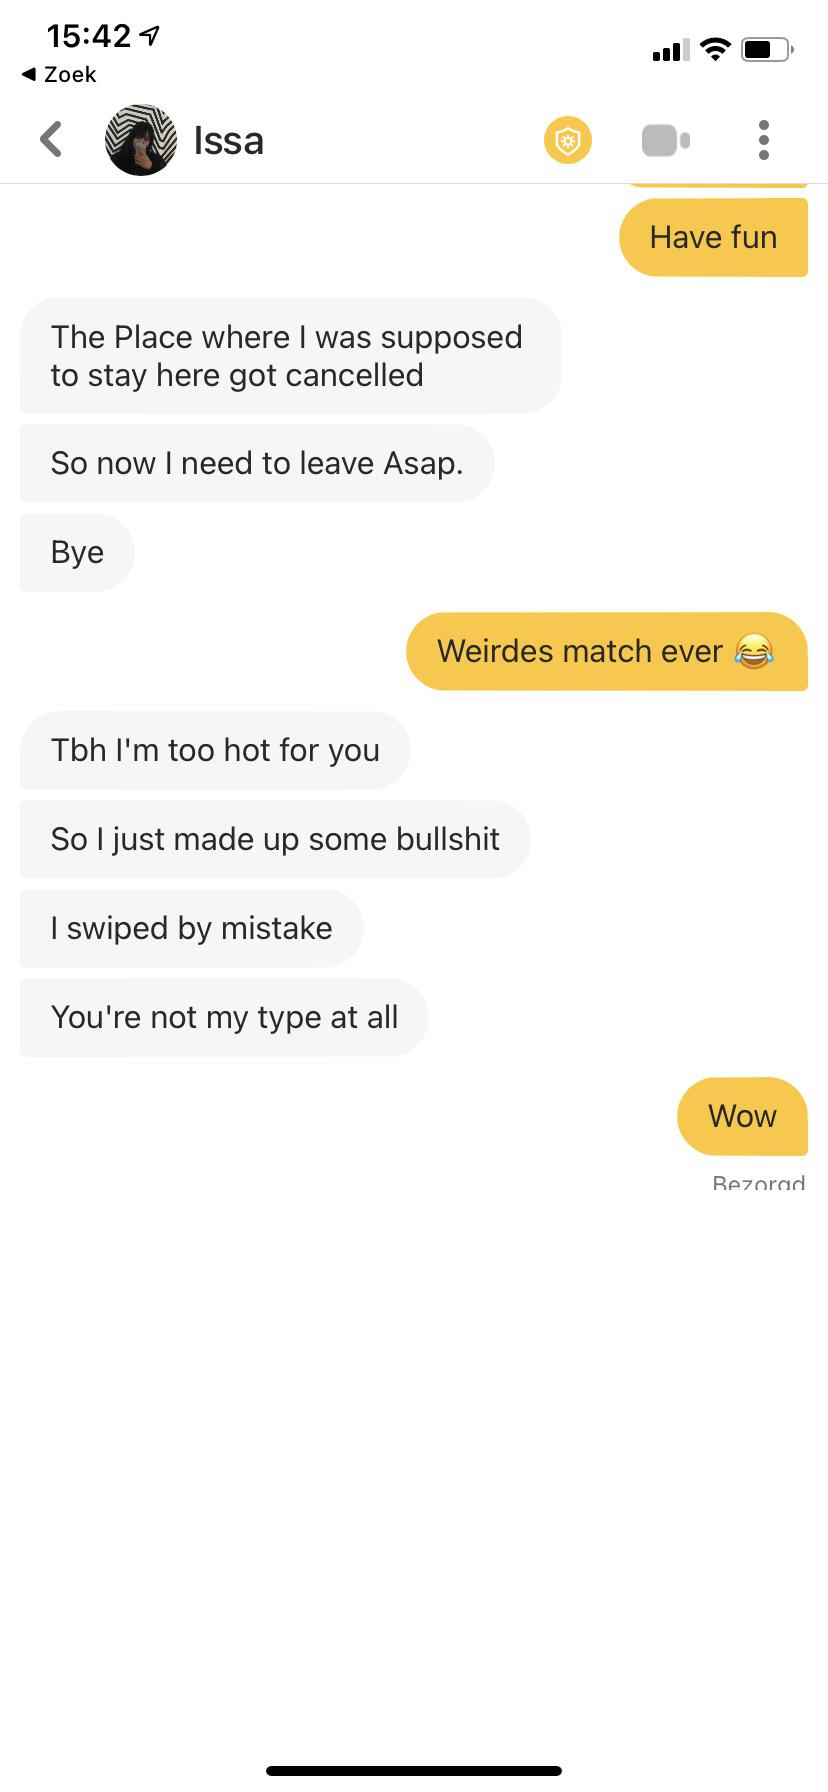The height and width of the screenshot is (1792, 828).
Task: Tap the home indicator bar at bottom
Action: coord(414,1771)
